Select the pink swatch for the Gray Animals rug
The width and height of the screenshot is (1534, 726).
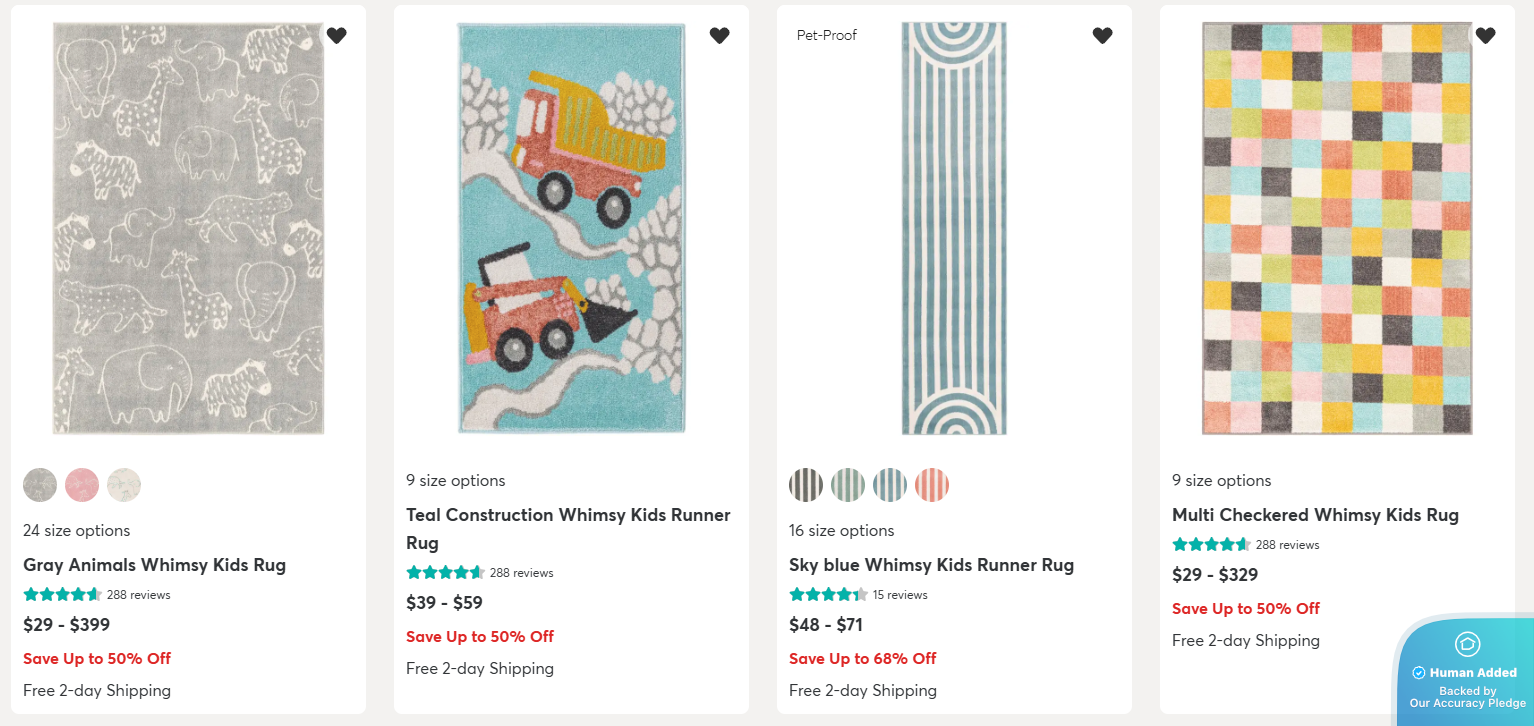[82, 484]
